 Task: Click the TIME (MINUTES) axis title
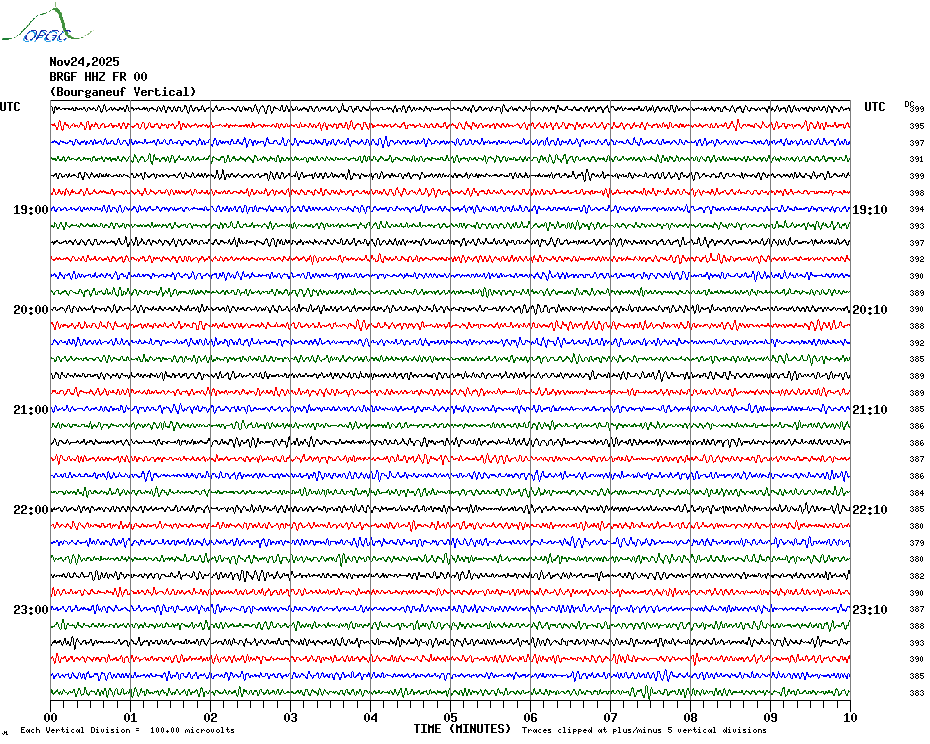(462, 729)
